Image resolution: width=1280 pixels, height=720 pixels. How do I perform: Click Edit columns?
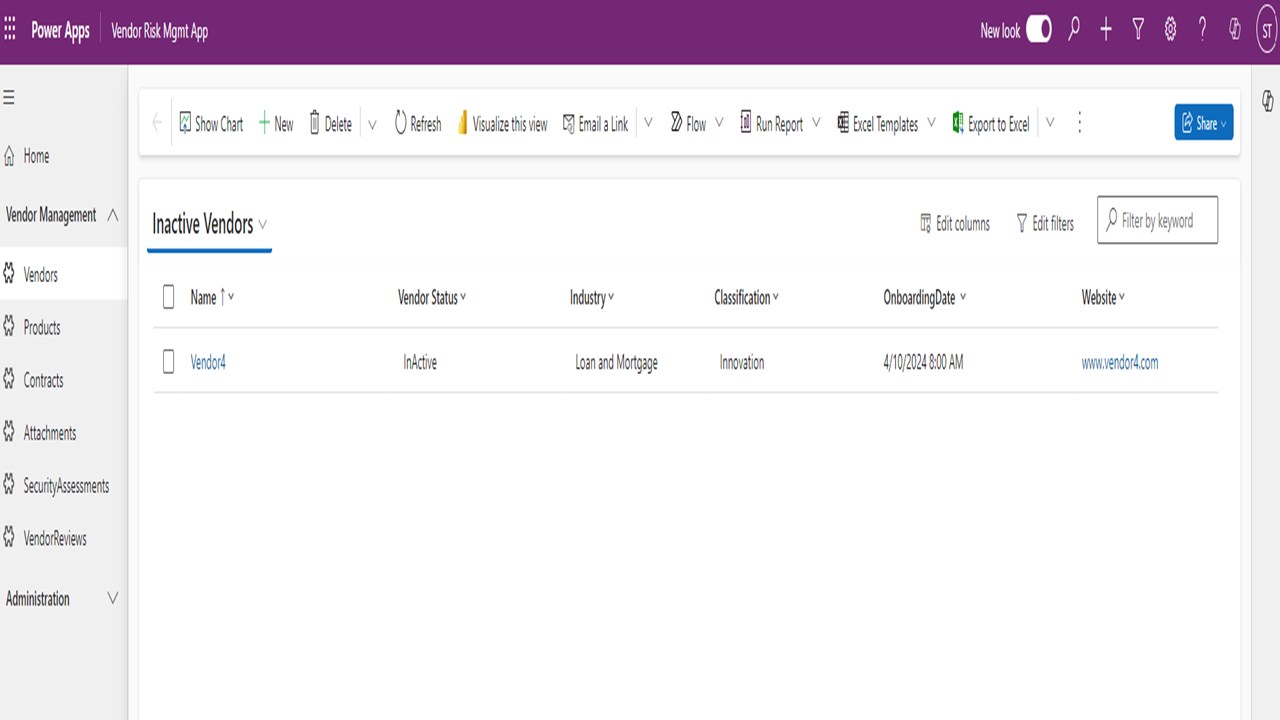pyautogui.click(x=955, y=224)
